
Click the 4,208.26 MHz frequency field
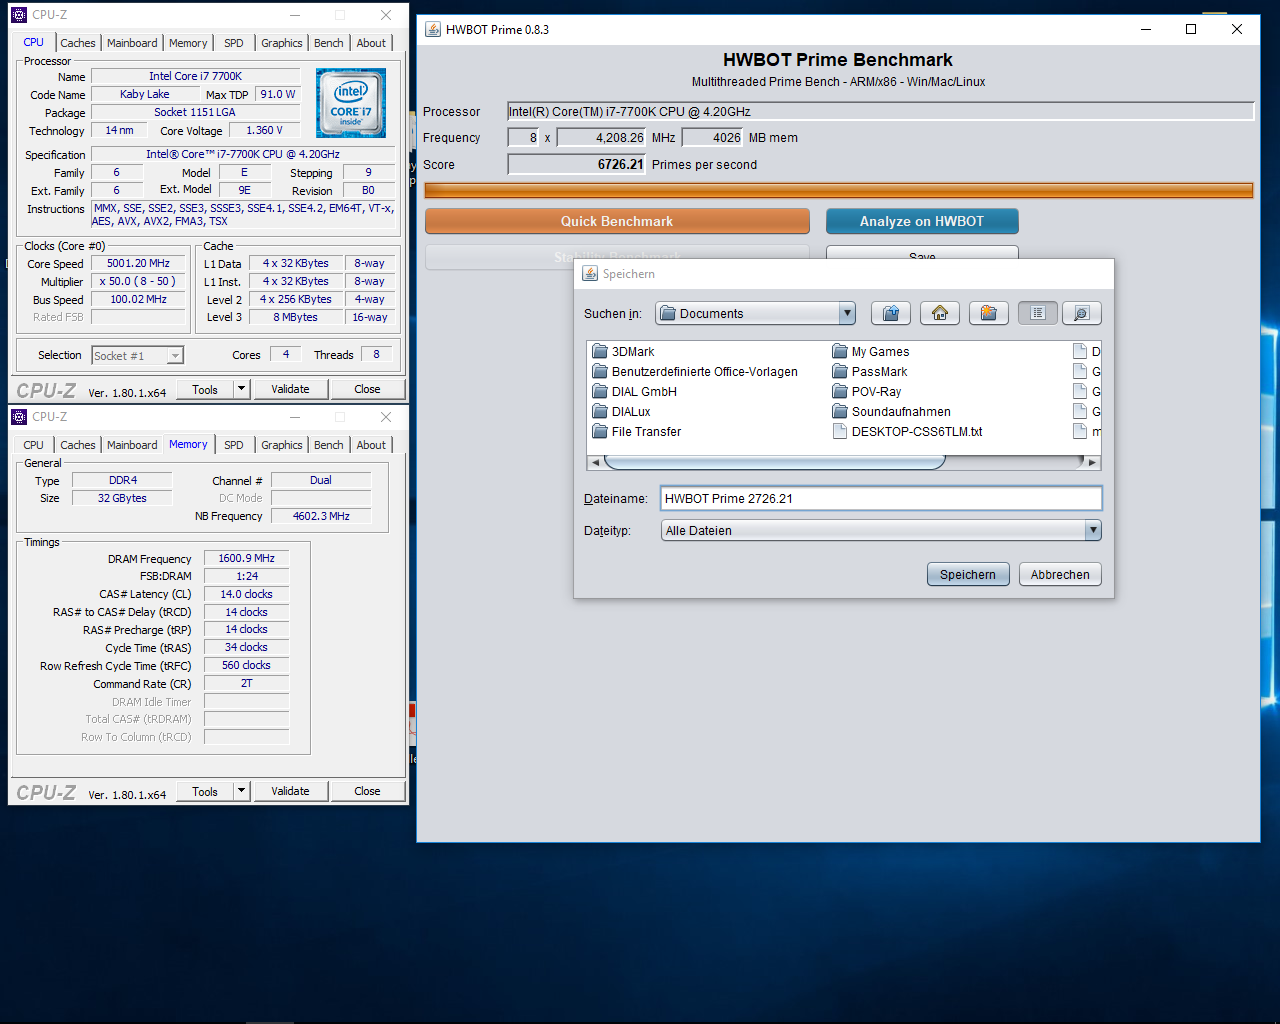click(x=602, y=137)
